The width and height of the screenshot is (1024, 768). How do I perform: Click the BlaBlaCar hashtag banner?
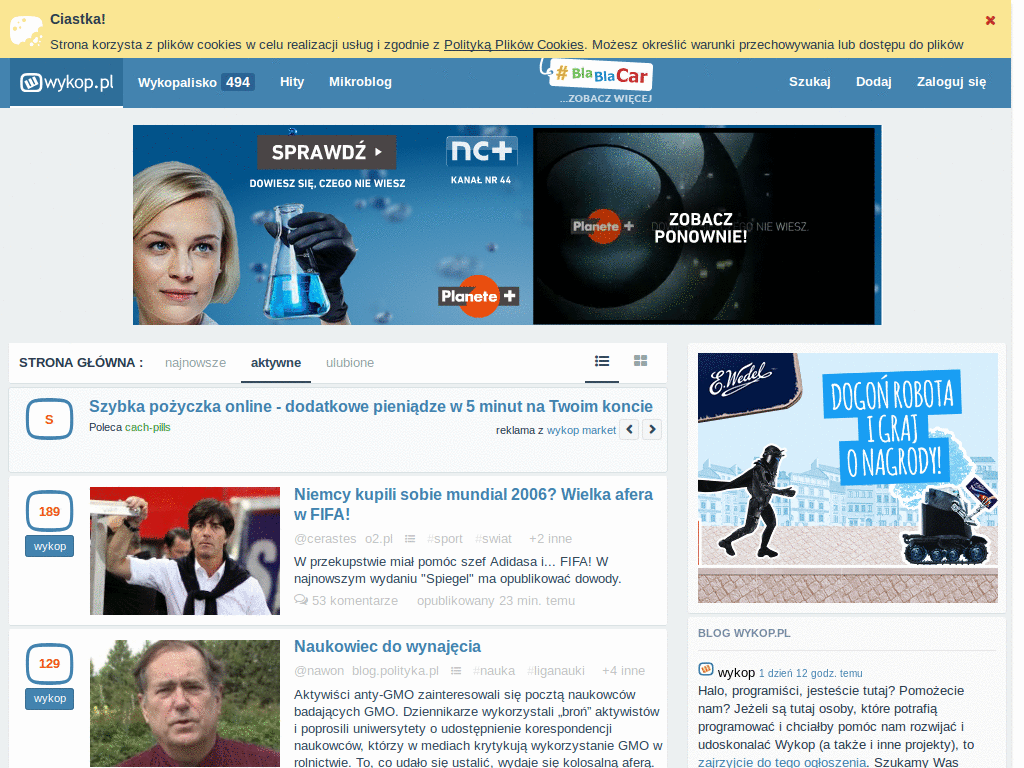pos(596,76)
